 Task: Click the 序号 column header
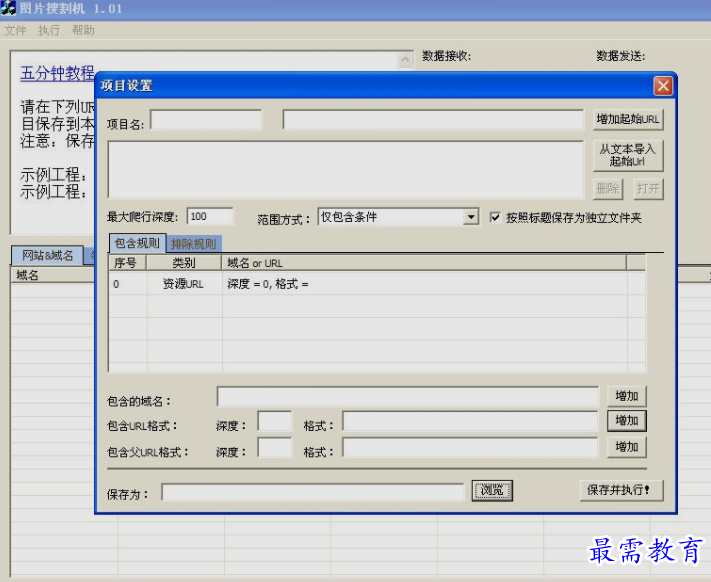pos(127,263)
